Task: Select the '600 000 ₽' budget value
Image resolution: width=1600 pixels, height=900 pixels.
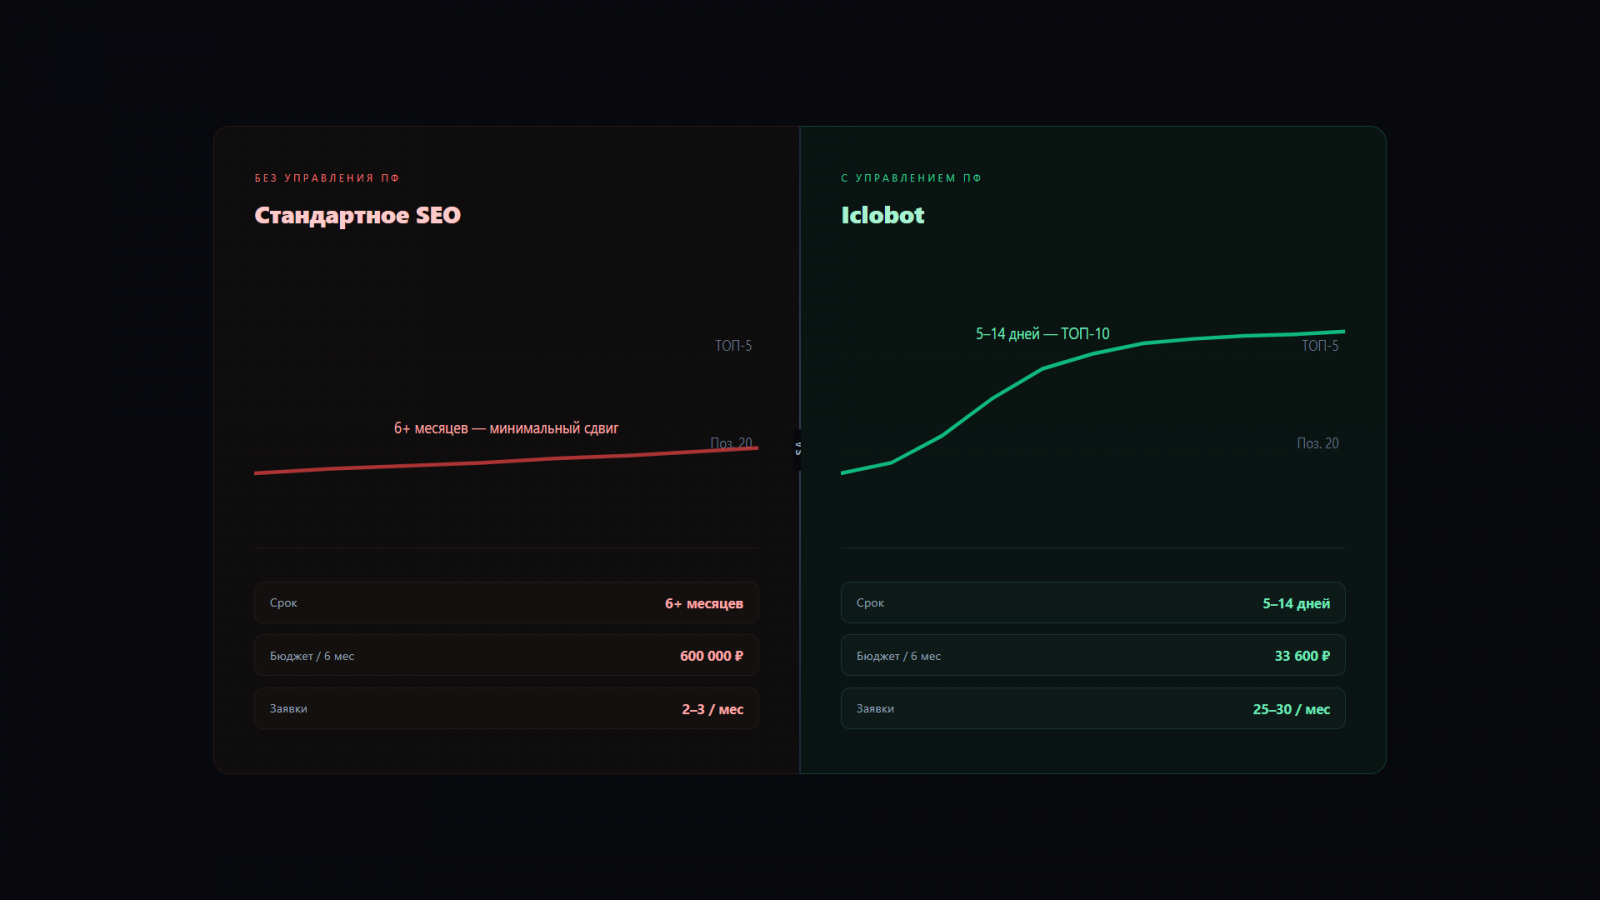Action: (712, 656)
